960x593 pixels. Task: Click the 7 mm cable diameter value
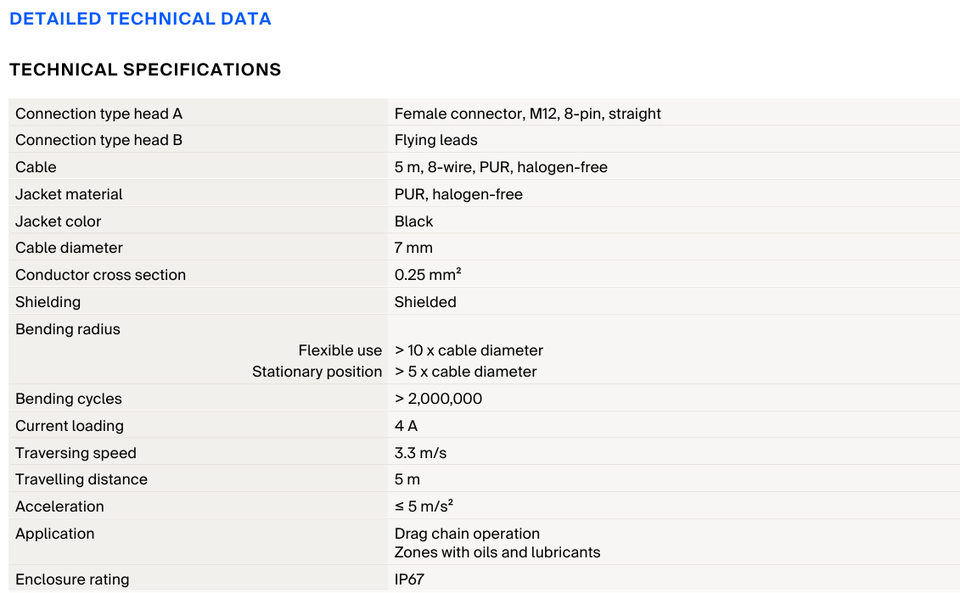tap(413, 248)
